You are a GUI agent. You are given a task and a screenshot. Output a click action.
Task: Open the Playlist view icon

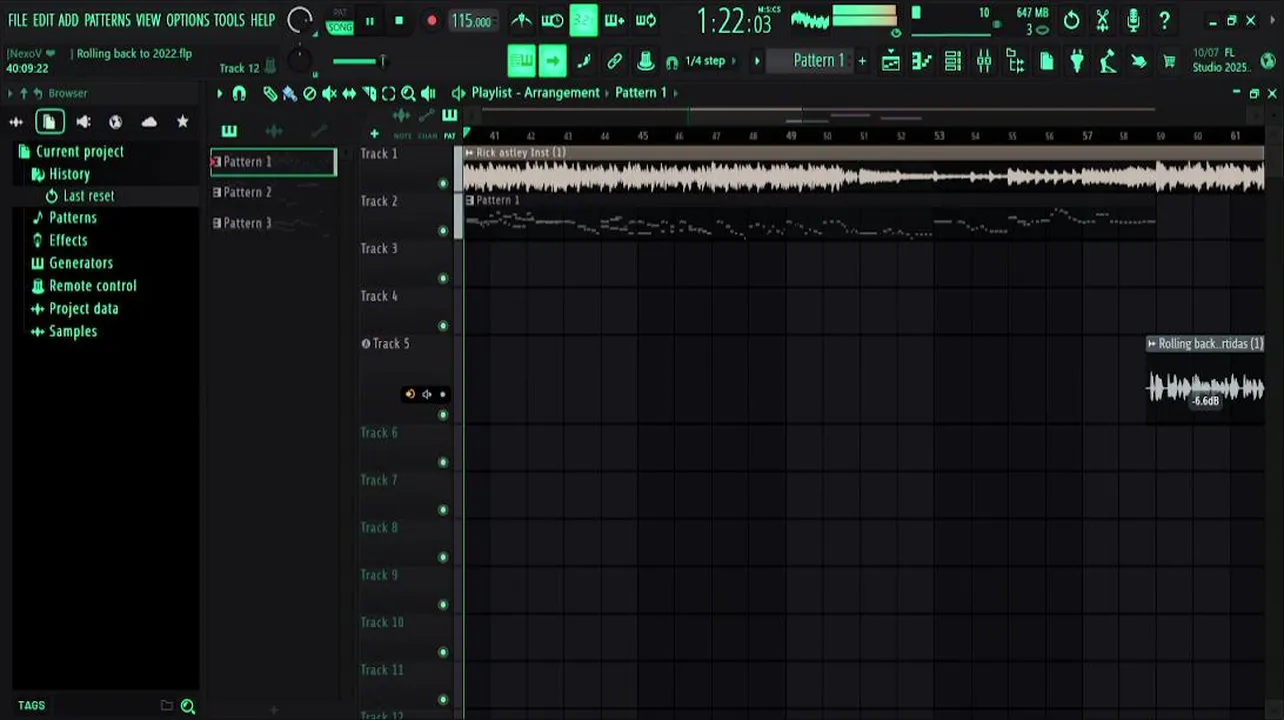(x=890, y=61)
